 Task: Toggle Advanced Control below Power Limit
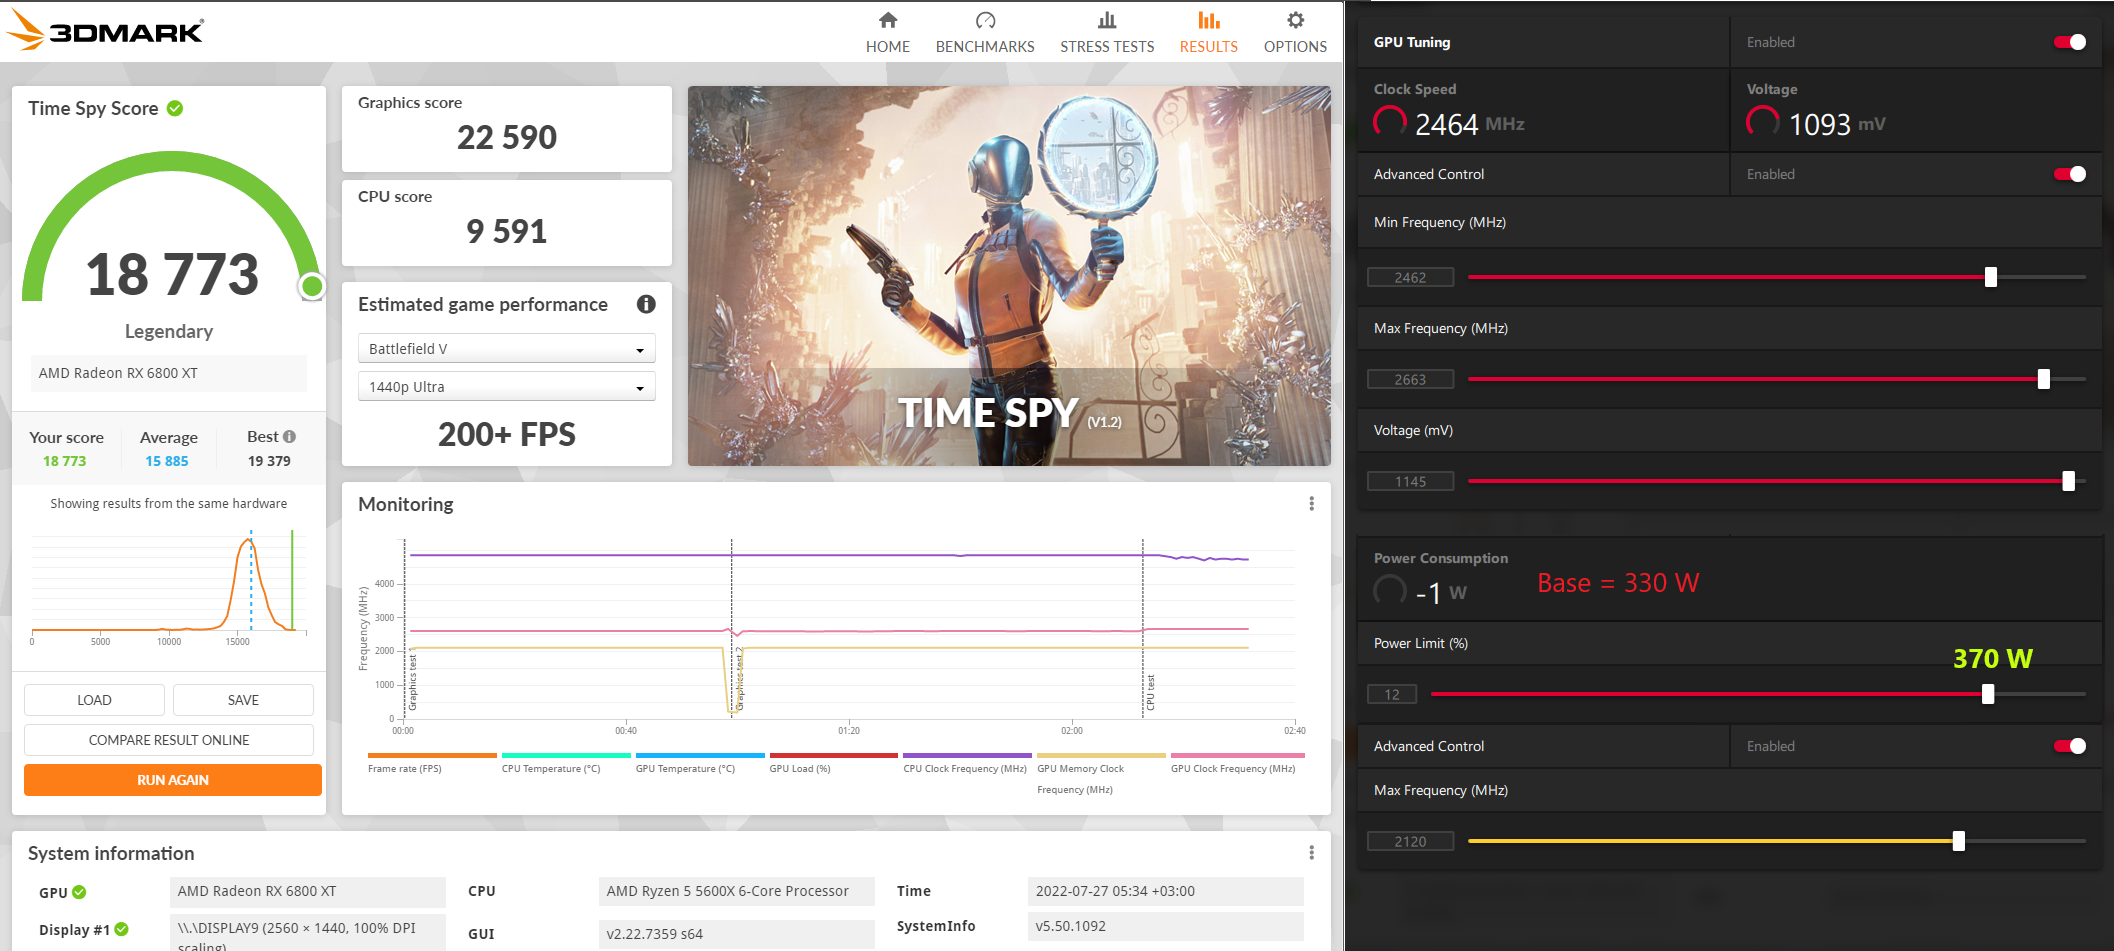click(2070, 746)
